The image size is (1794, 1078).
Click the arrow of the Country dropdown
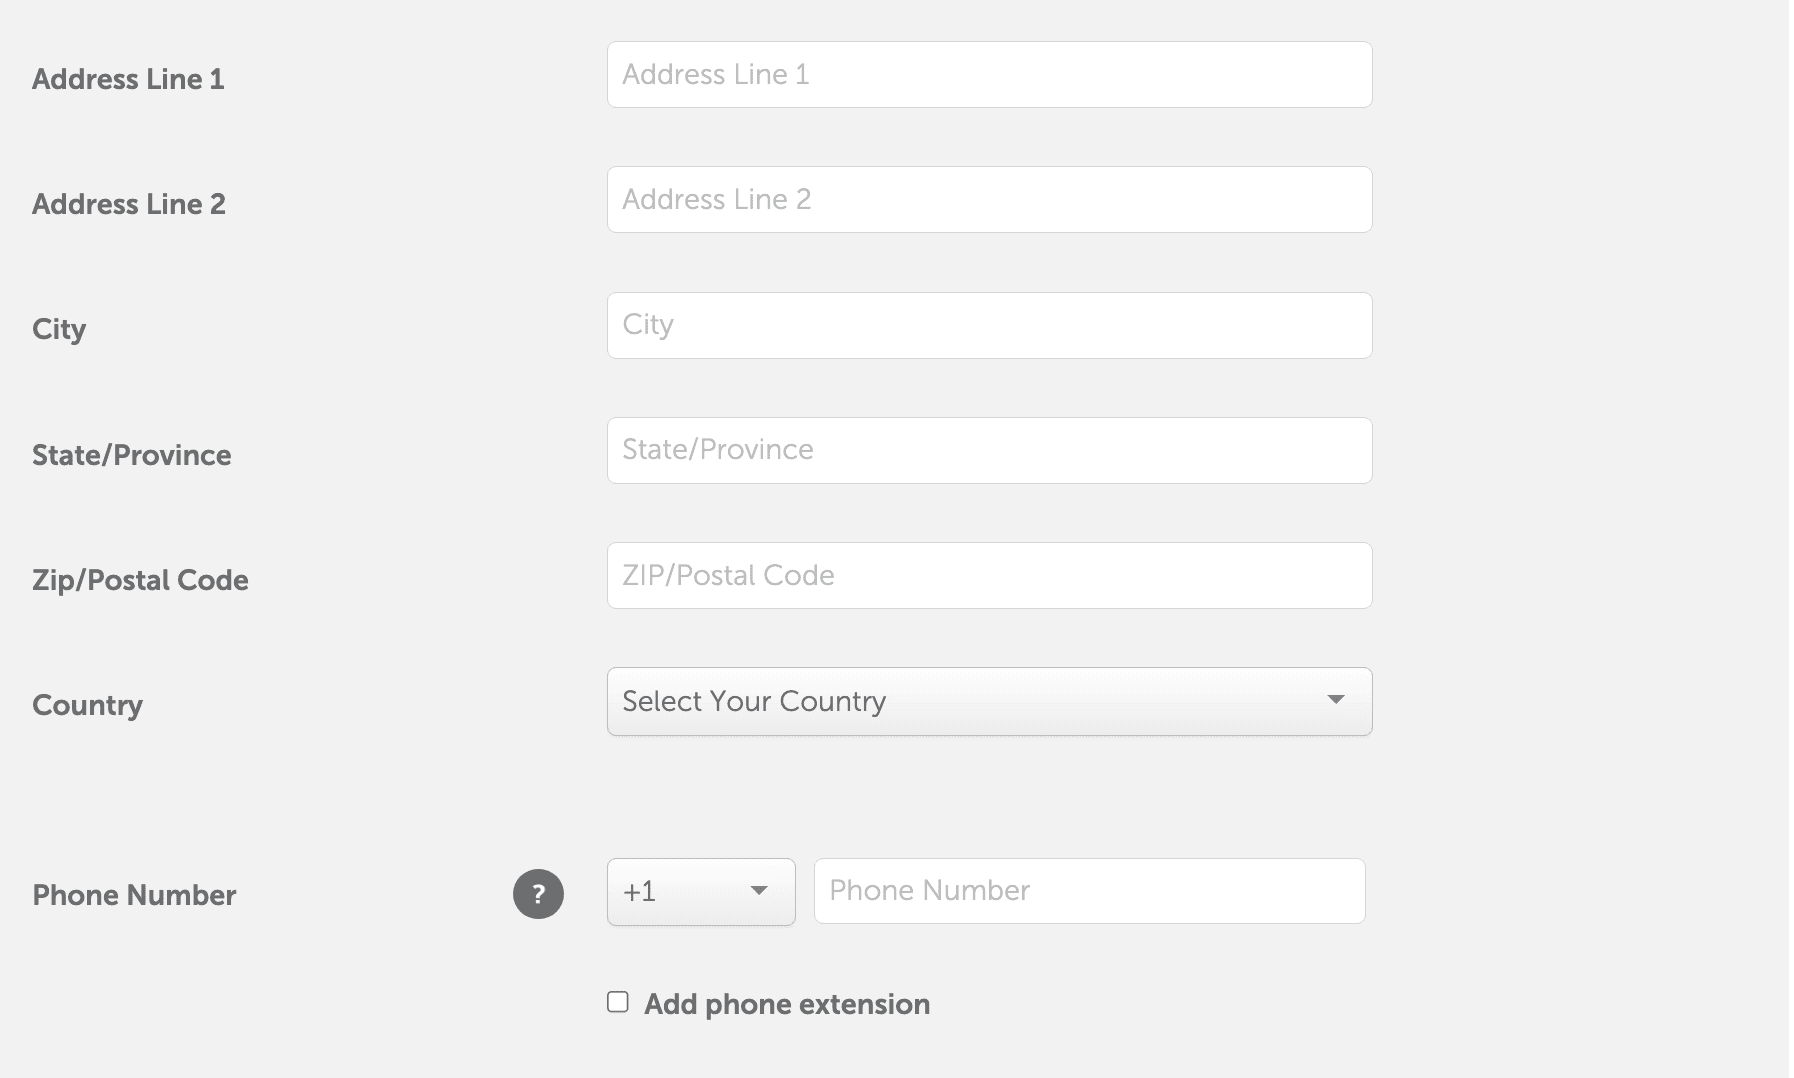point(1336,700)
